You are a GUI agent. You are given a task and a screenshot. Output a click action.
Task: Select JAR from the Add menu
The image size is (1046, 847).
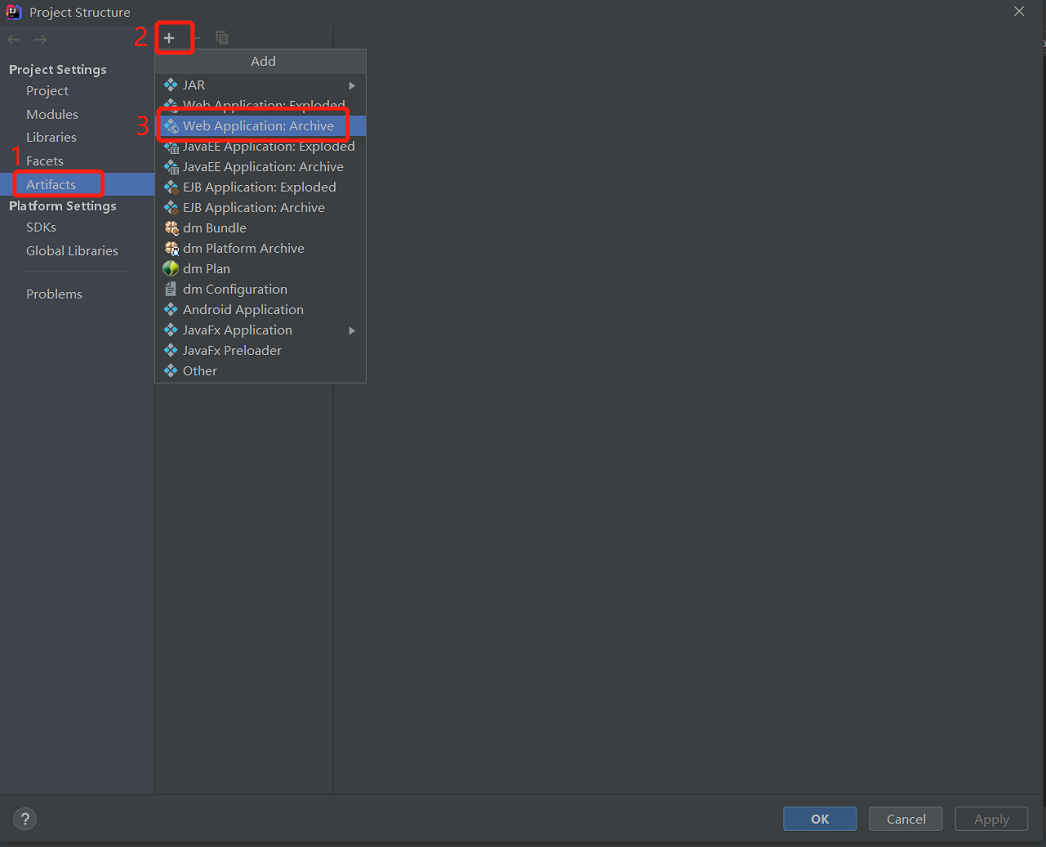point(260,85)
